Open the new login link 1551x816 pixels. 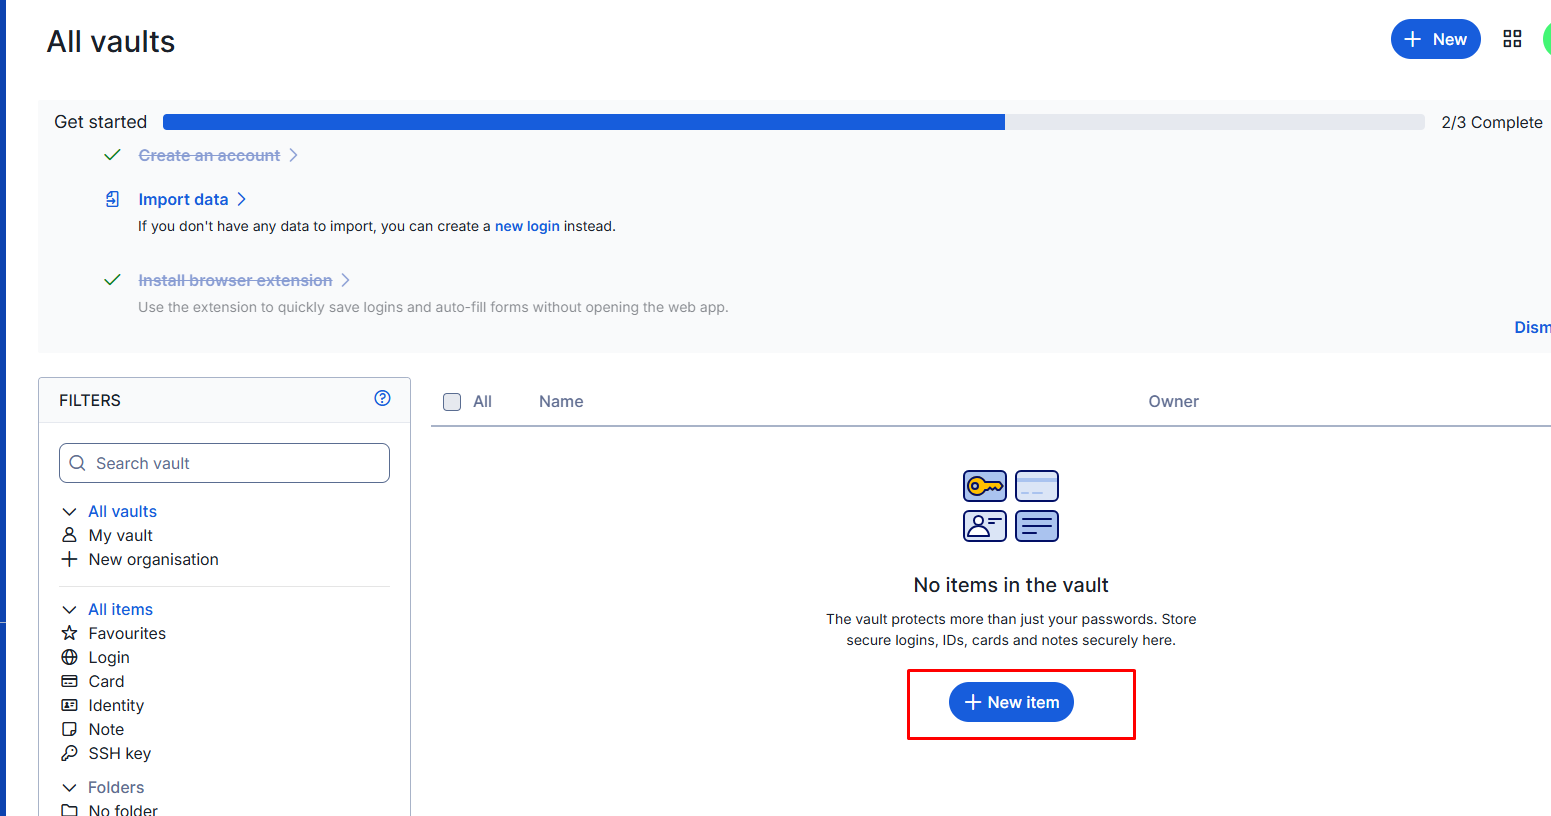527,226
